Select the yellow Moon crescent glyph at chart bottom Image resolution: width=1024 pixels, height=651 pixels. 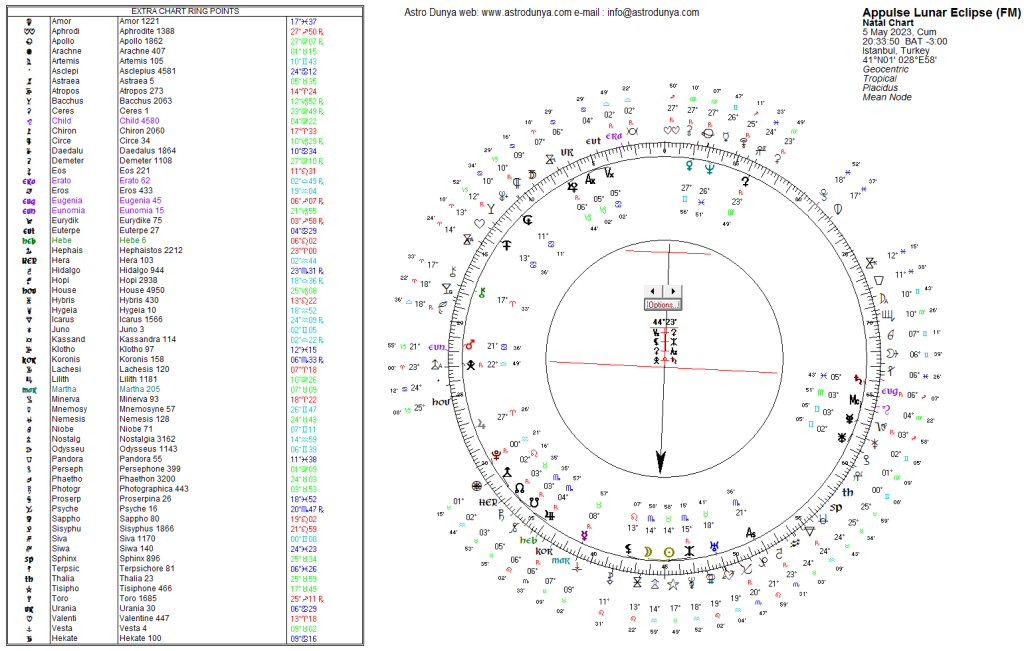point(648,552)
